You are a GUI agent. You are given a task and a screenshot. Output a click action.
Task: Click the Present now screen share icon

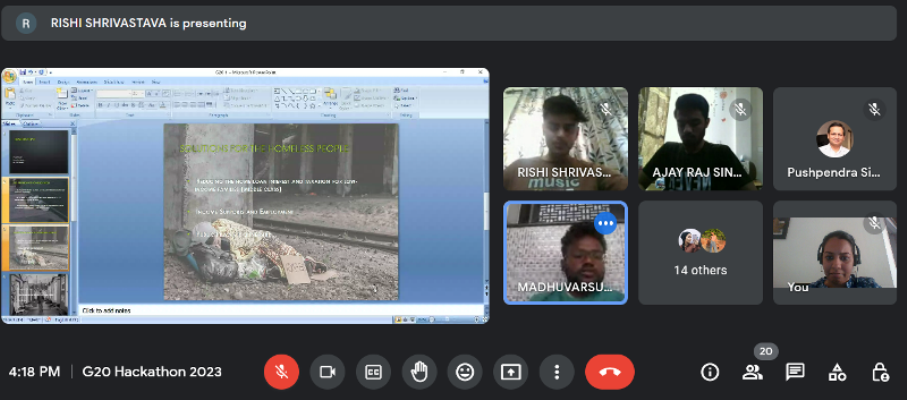(x=510, y=371)
